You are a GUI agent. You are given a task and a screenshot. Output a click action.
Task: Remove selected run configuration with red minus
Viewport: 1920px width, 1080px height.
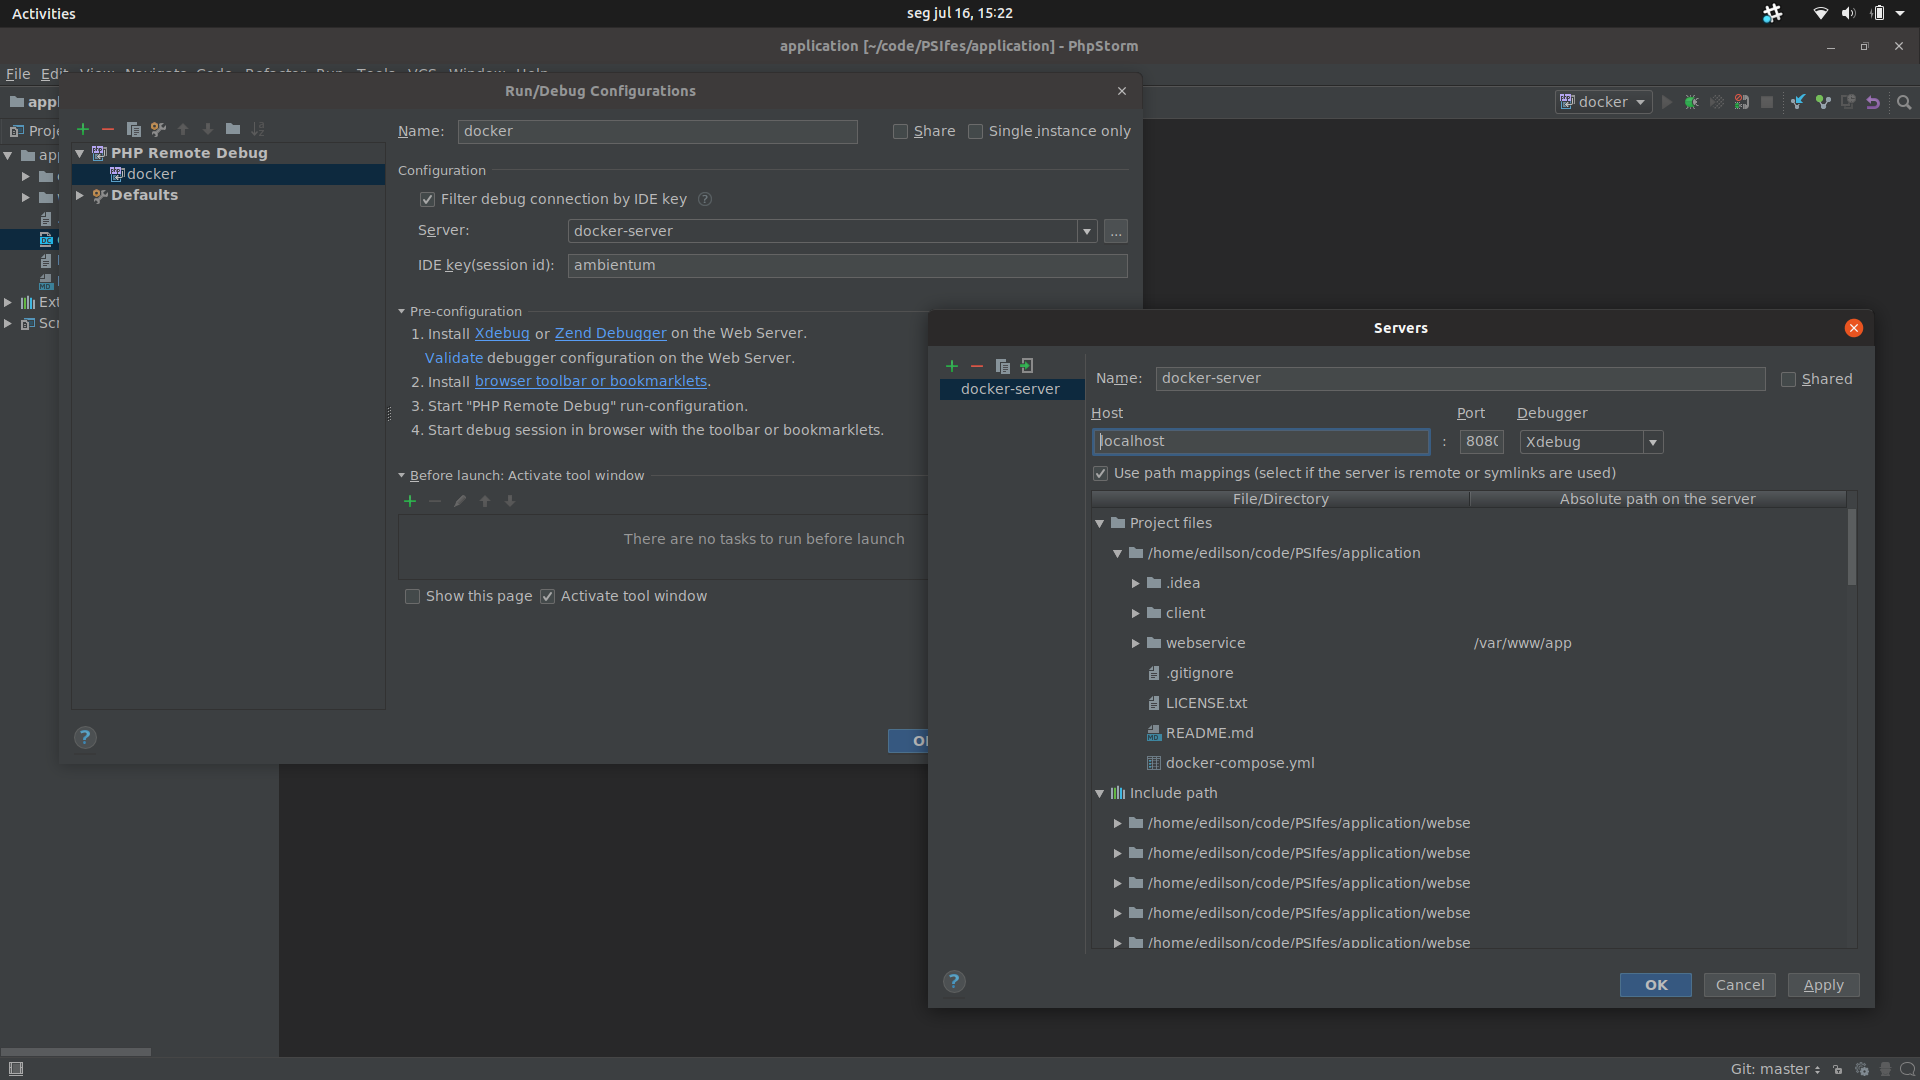[x=108, y=129]
